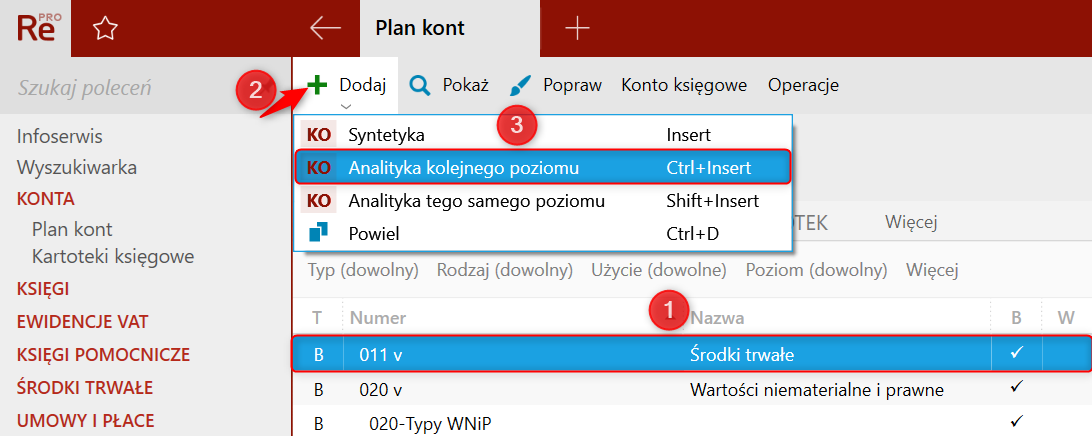Image resolution: width=1092 pixels, height=436 pixels.
Task: Click the Konto księgowe toolbar button
Action: [684, 85]
